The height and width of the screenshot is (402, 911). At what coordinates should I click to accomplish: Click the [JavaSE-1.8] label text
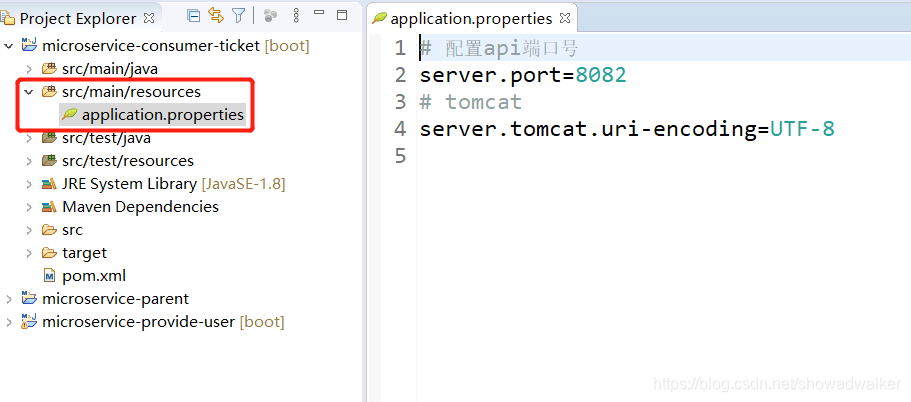coord(243,184)
